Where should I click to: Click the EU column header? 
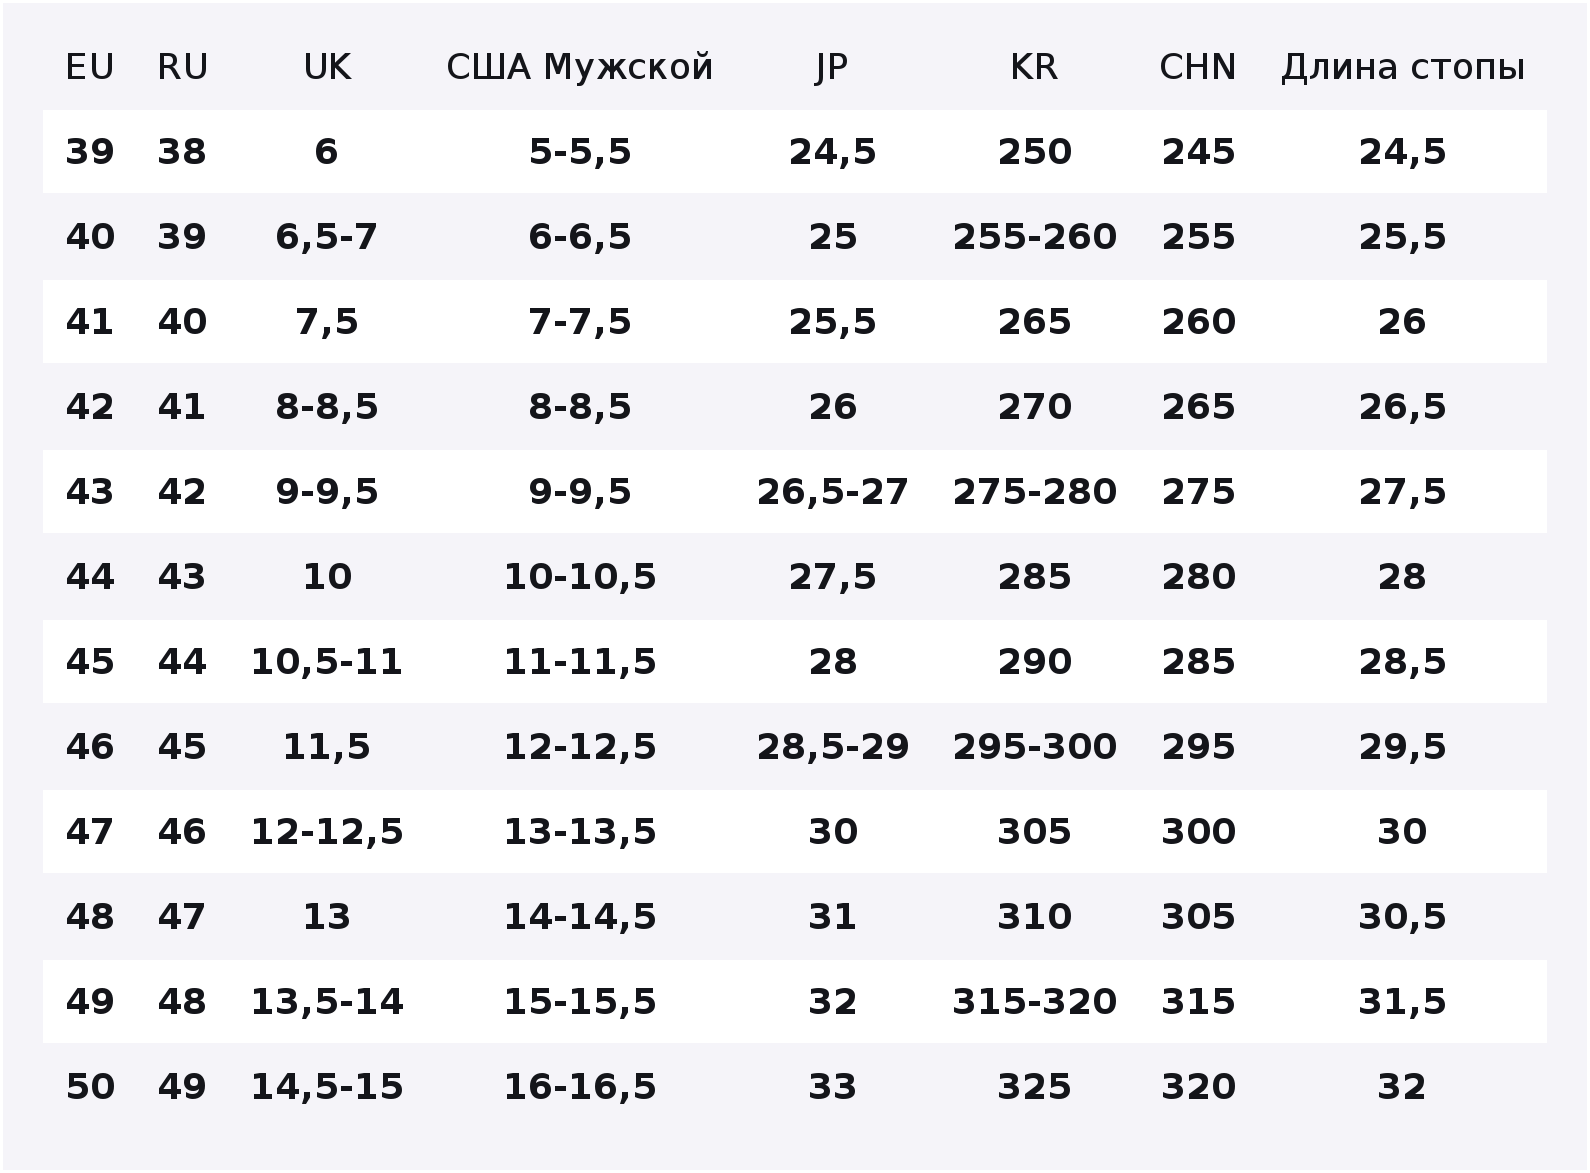(90, 67)
